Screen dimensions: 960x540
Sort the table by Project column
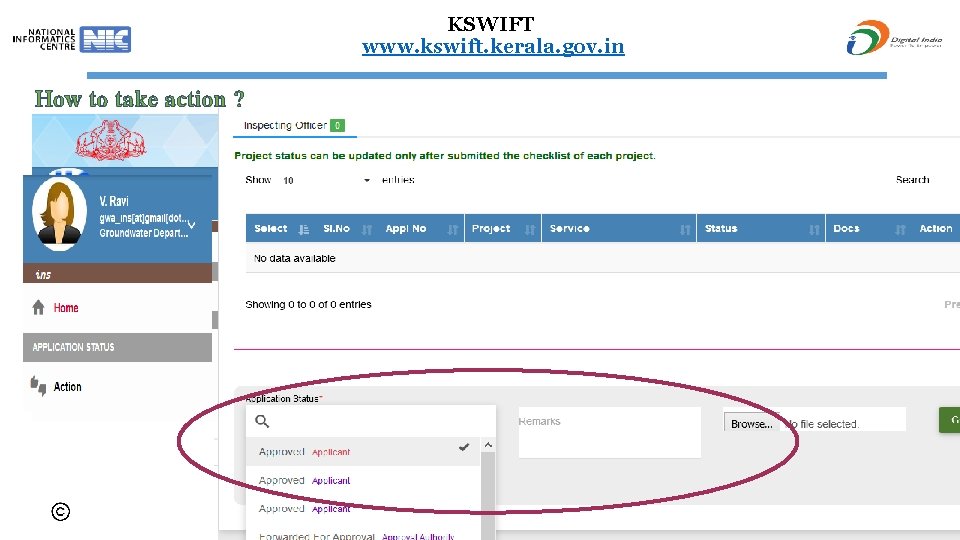point(503,228)
